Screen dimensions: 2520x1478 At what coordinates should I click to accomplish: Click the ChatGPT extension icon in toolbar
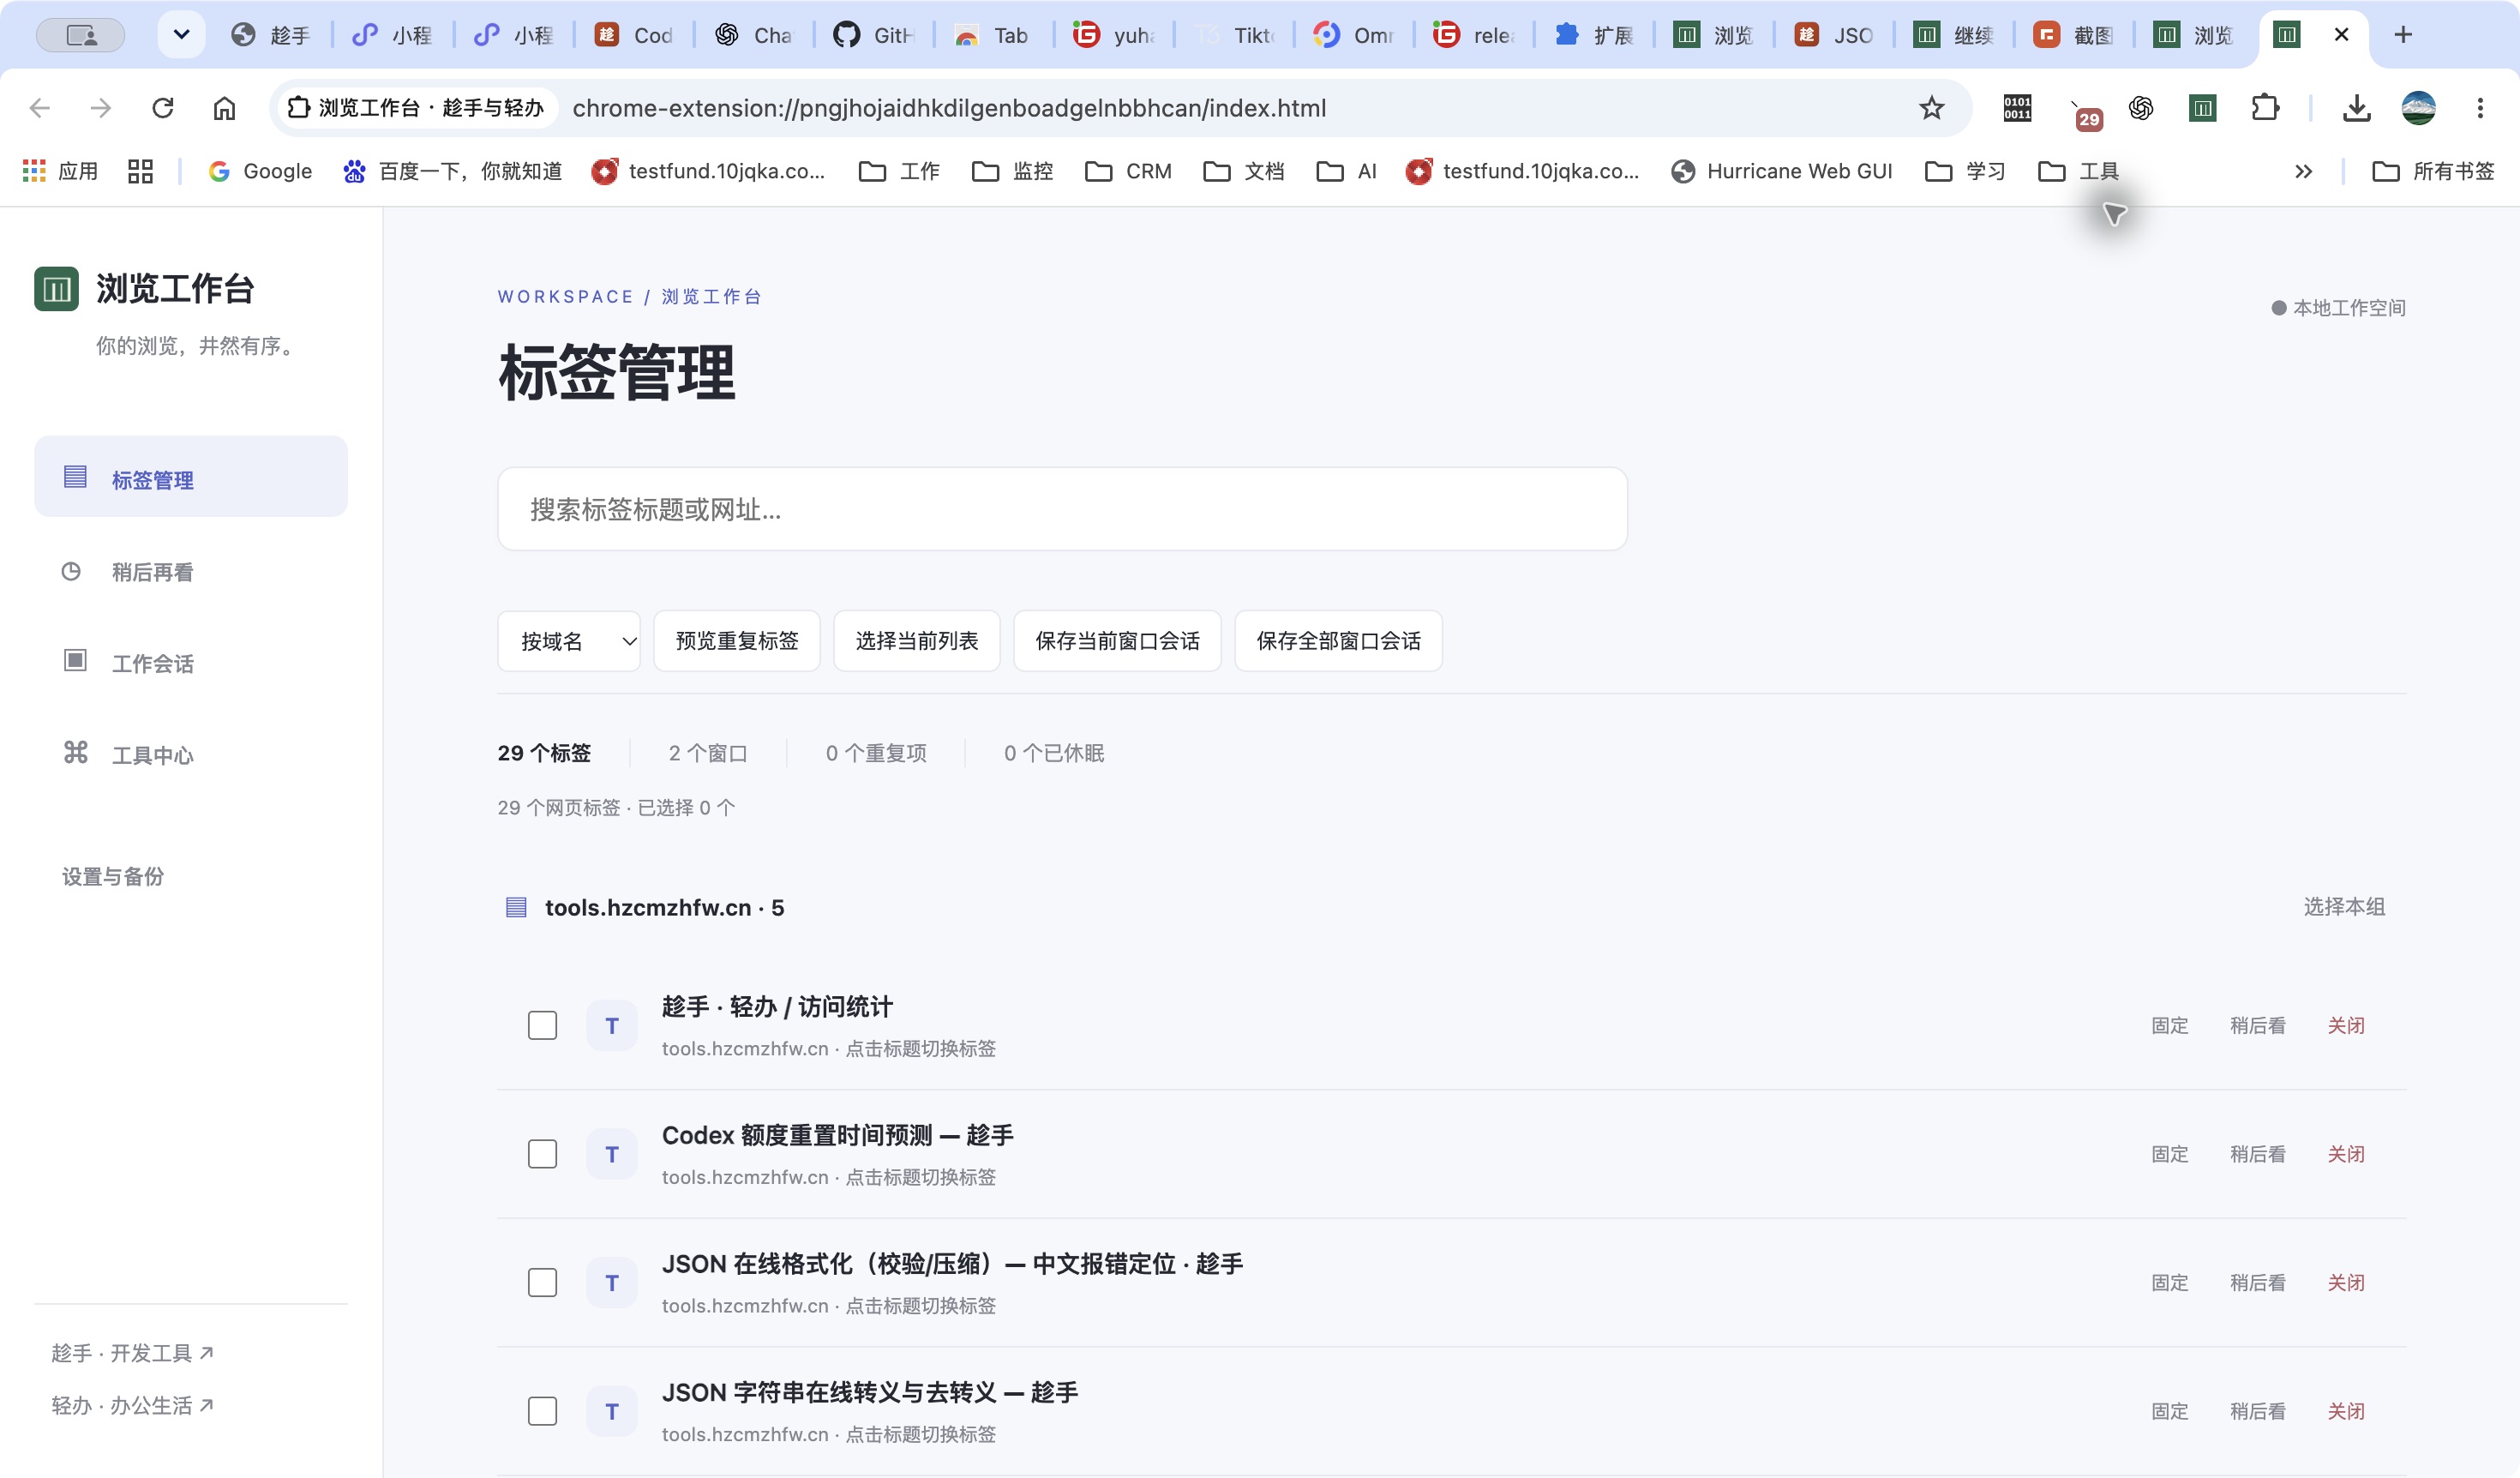[2141, 108]
